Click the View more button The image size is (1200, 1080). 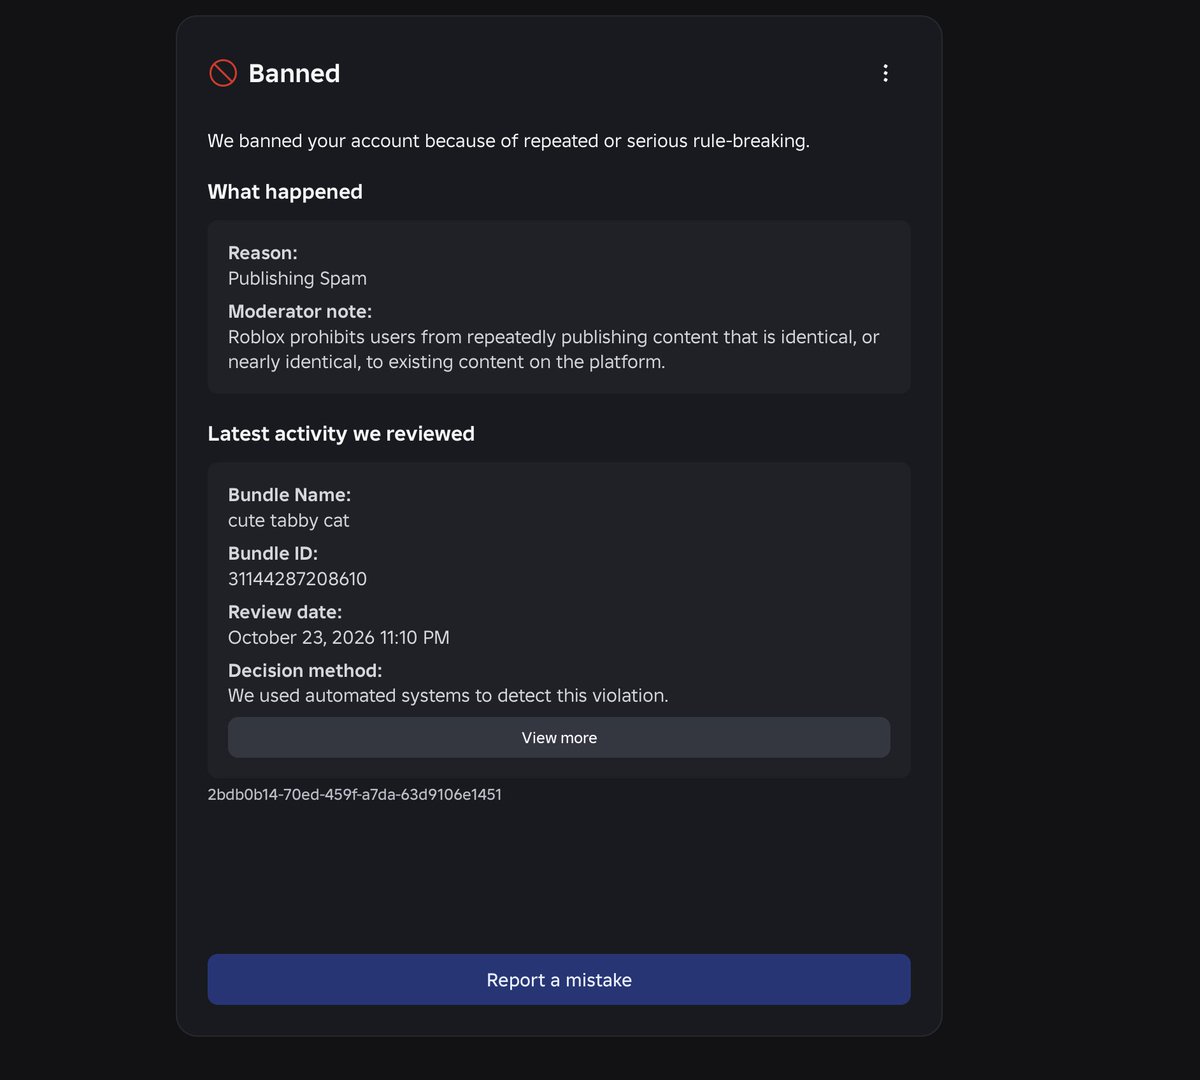coord(559,737)
